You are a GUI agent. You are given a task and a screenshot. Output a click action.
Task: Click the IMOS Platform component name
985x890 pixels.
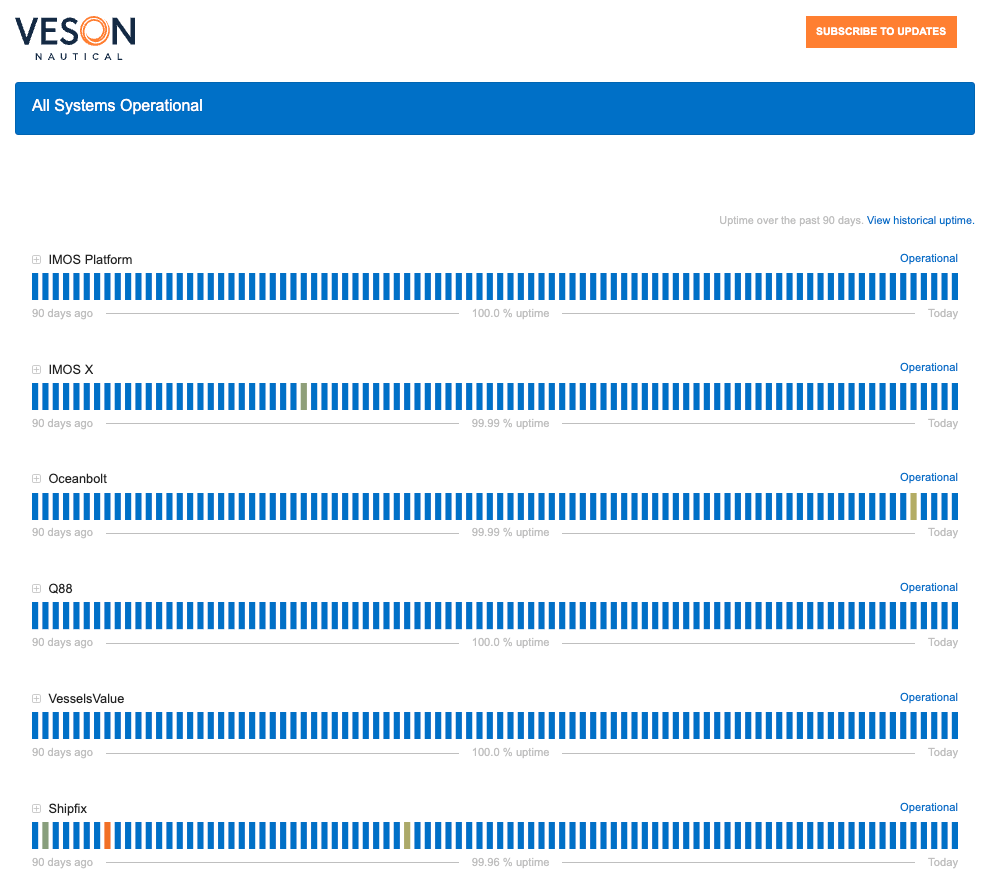click(90, 260)
